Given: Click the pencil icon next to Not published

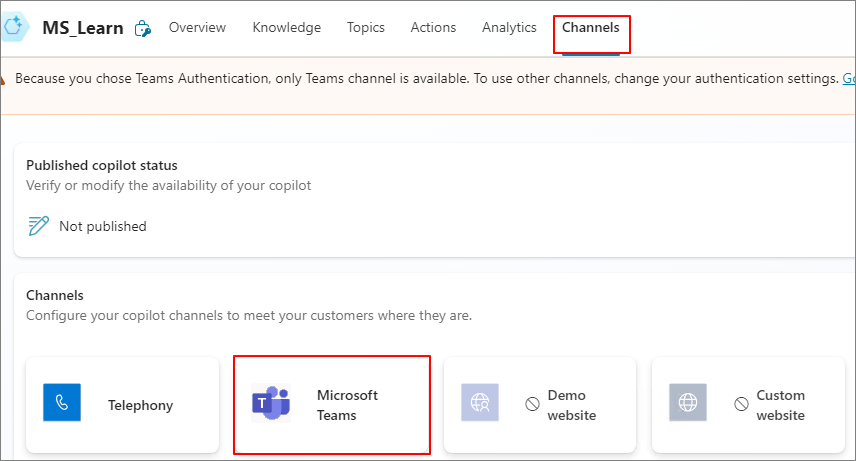Looking at the screenshot, I should coord(38,226).
